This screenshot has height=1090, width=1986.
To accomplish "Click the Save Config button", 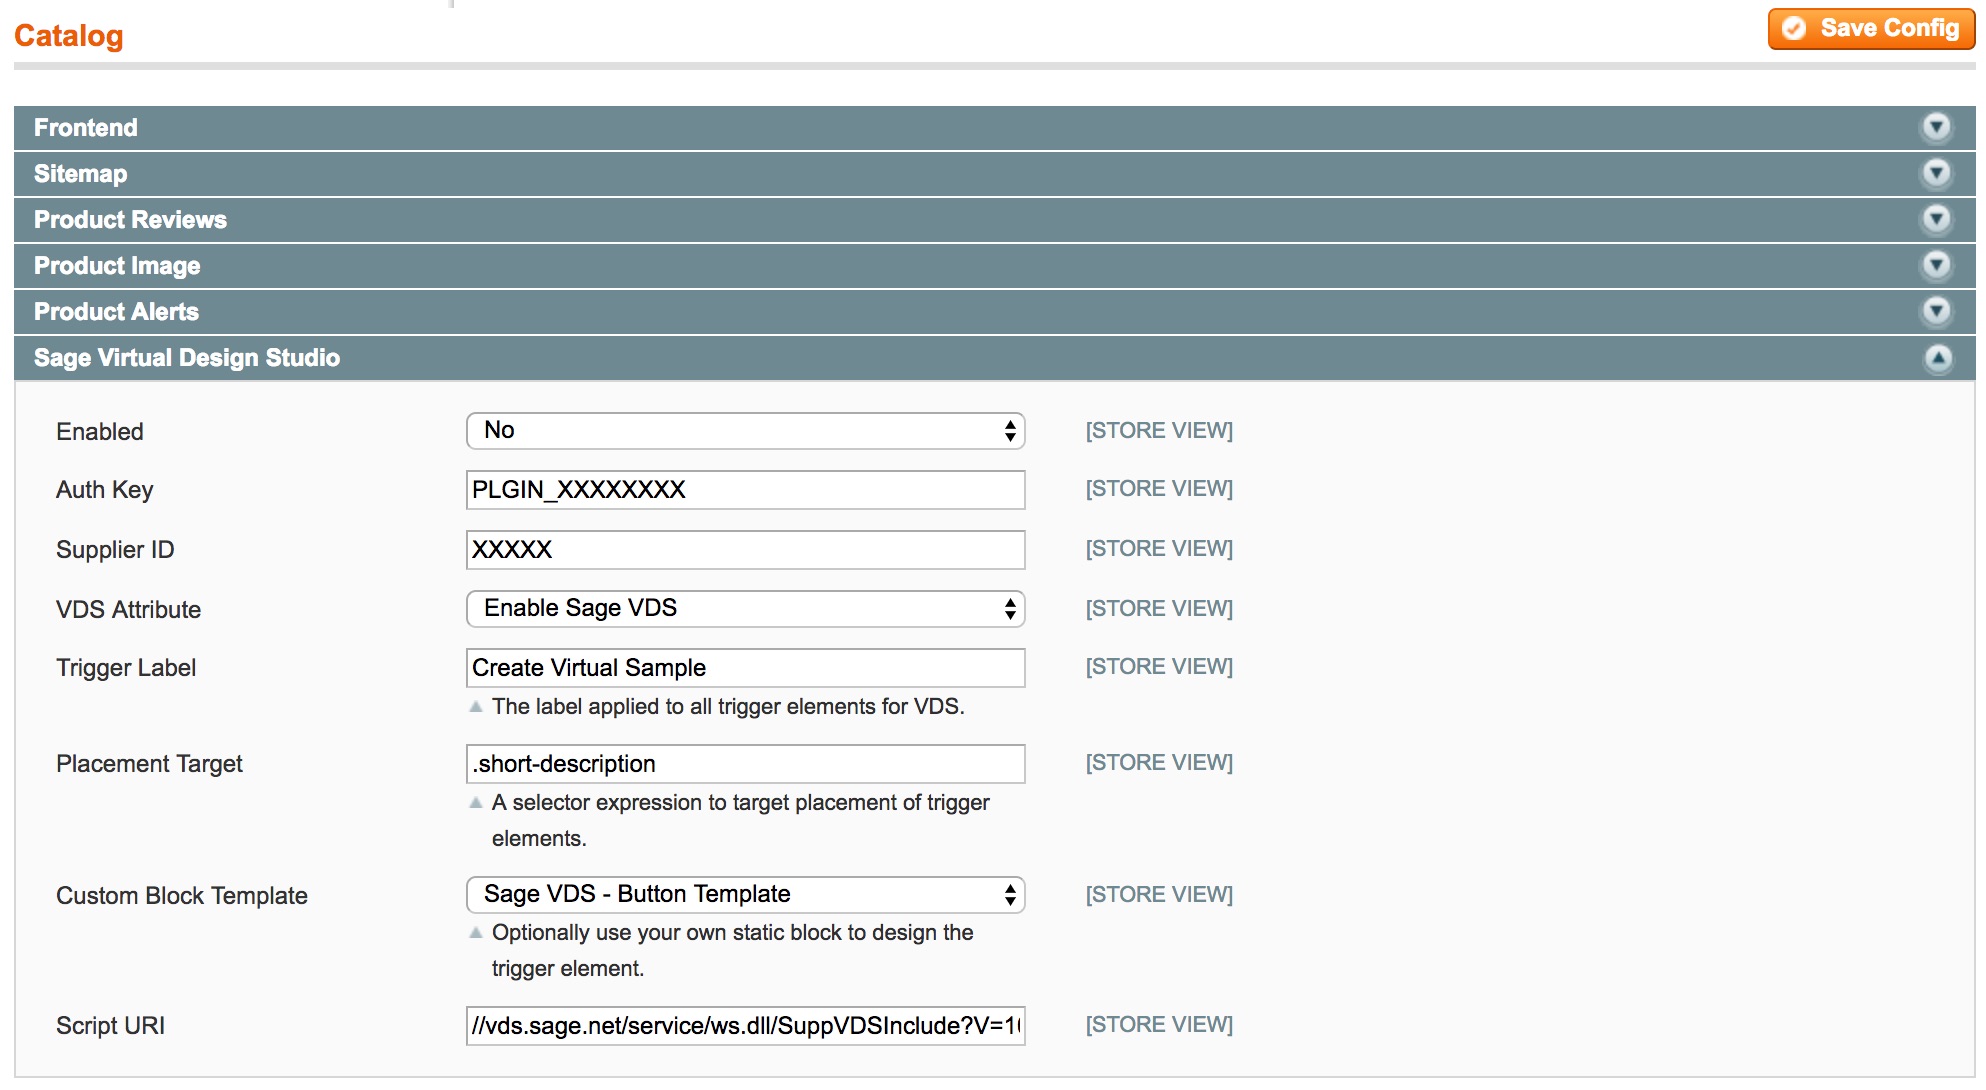I will (x=1871, y=29).
